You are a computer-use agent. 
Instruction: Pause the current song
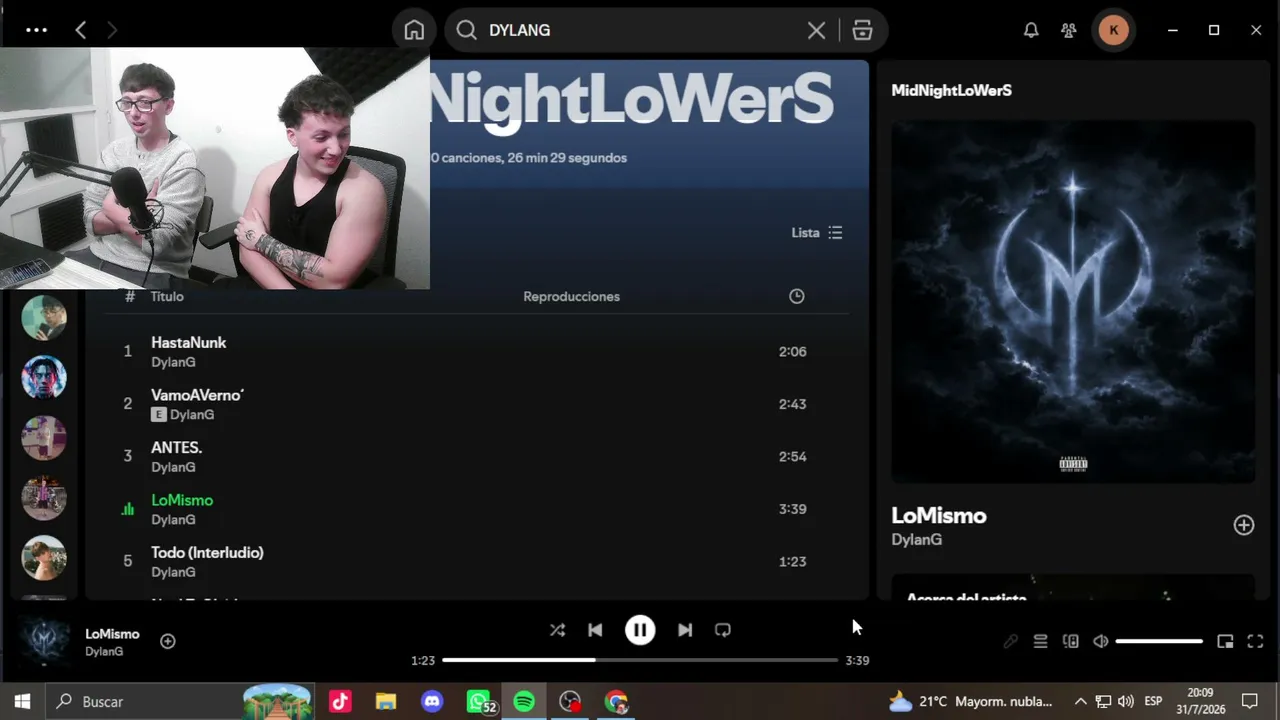[640, 630]
